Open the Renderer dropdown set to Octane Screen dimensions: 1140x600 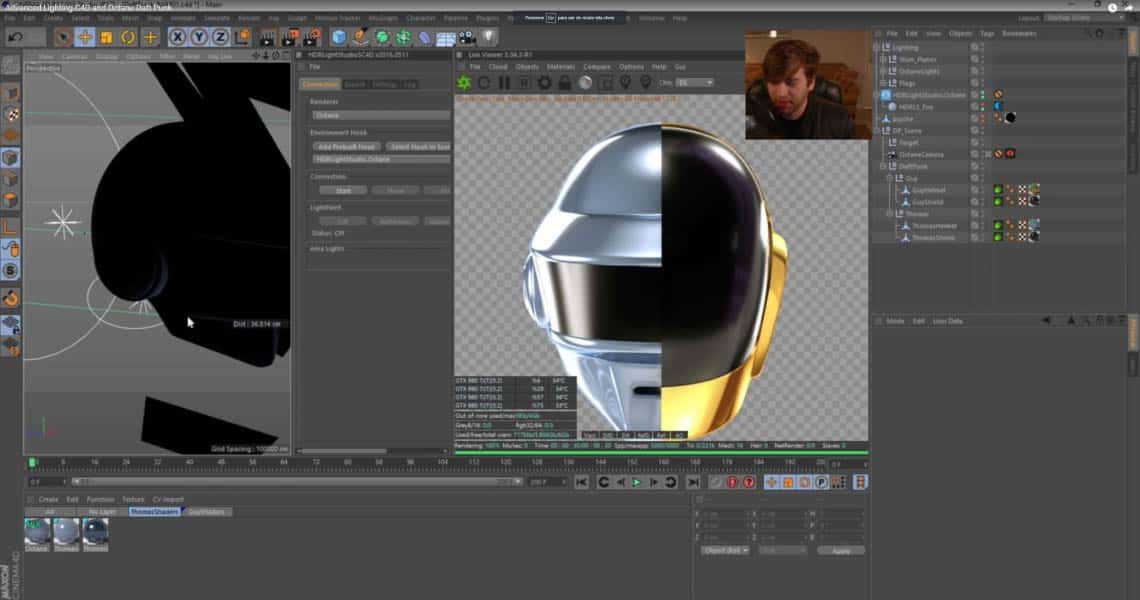(x=380, y=115)
